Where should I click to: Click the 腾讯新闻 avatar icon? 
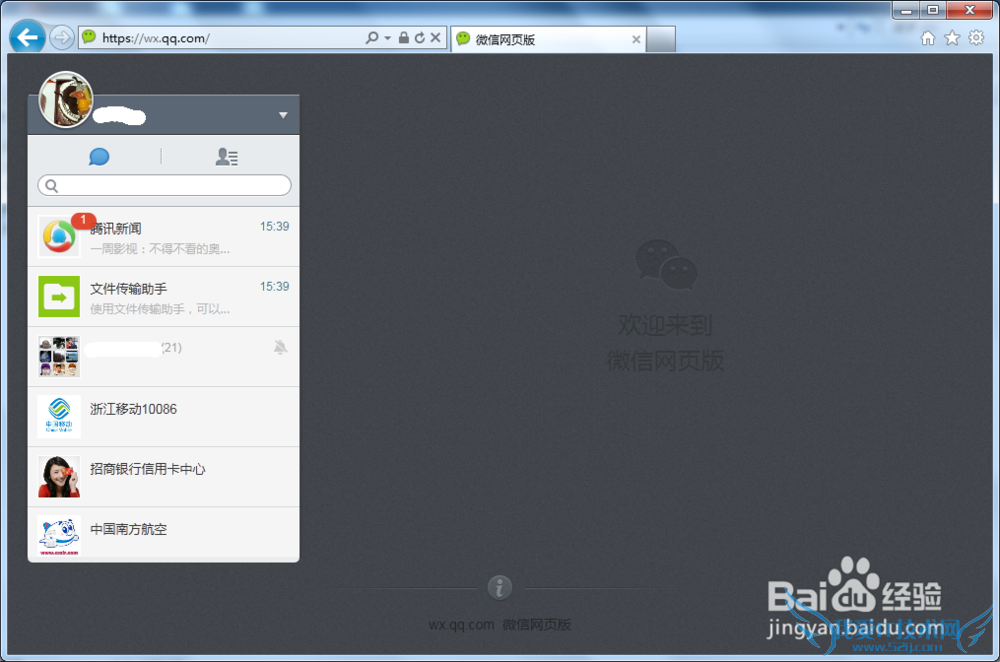coord(59,237)
